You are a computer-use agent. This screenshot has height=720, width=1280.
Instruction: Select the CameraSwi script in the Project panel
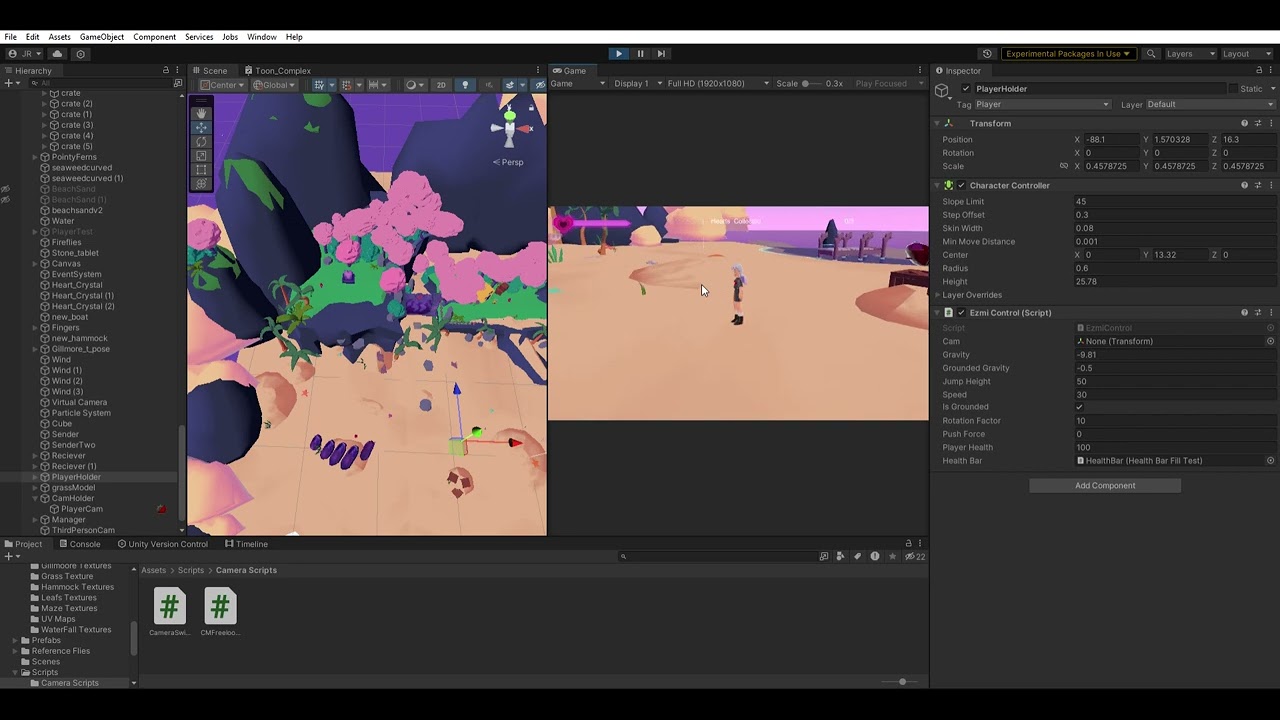pos(169,607)
